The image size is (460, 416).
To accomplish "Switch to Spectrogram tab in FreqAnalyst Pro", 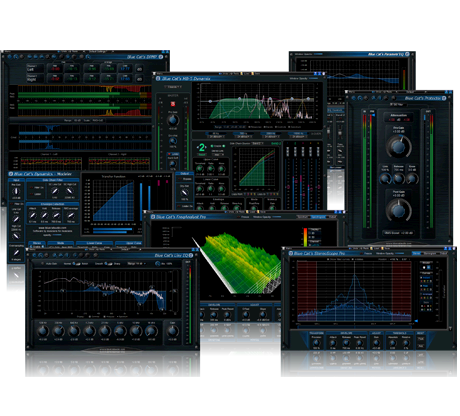I will pos(318,217).
